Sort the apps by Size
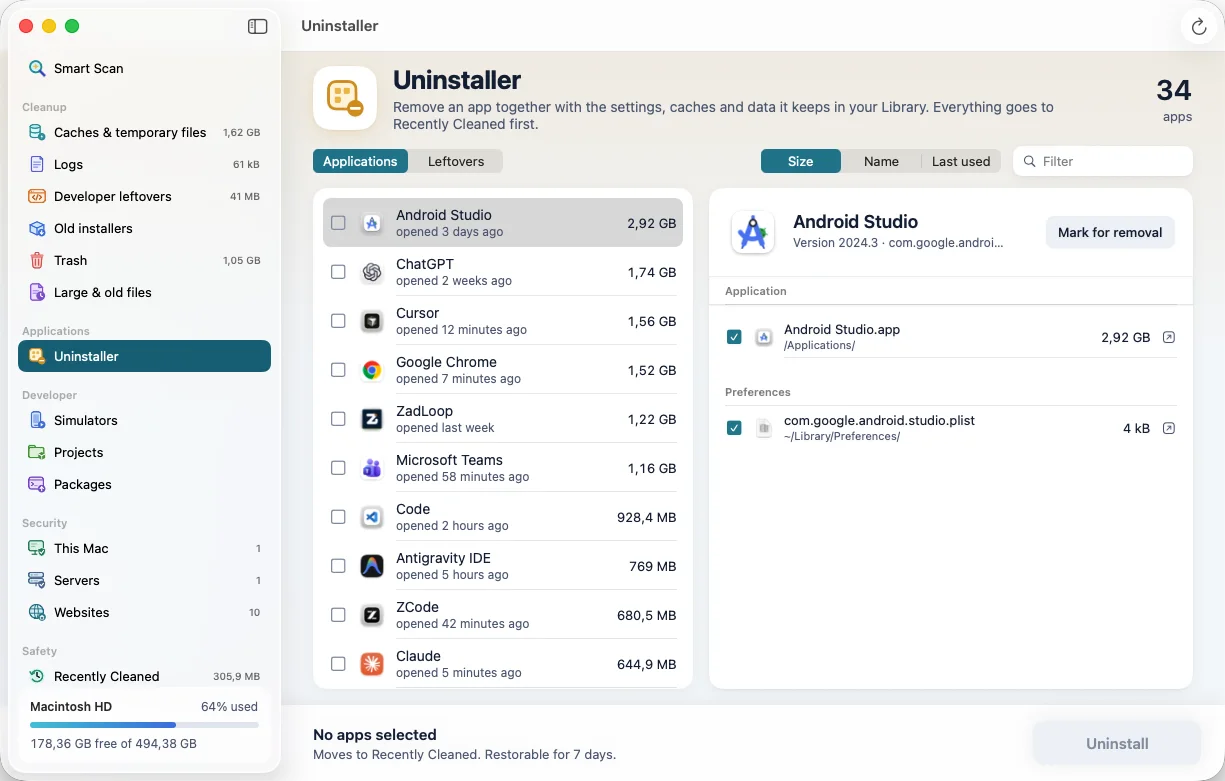Screen dimensions: 1225x781 tap(801, 161)
